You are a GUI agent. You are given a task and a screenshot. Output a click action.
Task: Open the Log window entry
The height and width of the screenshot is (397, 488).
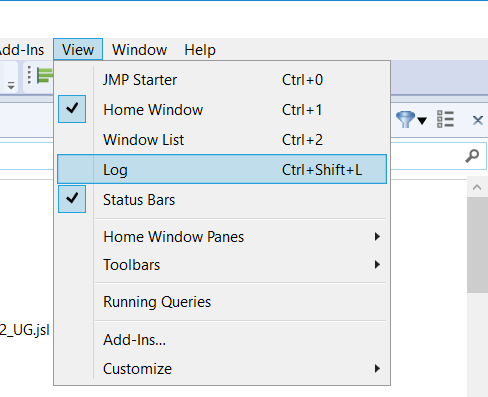(x=222, y=169)
